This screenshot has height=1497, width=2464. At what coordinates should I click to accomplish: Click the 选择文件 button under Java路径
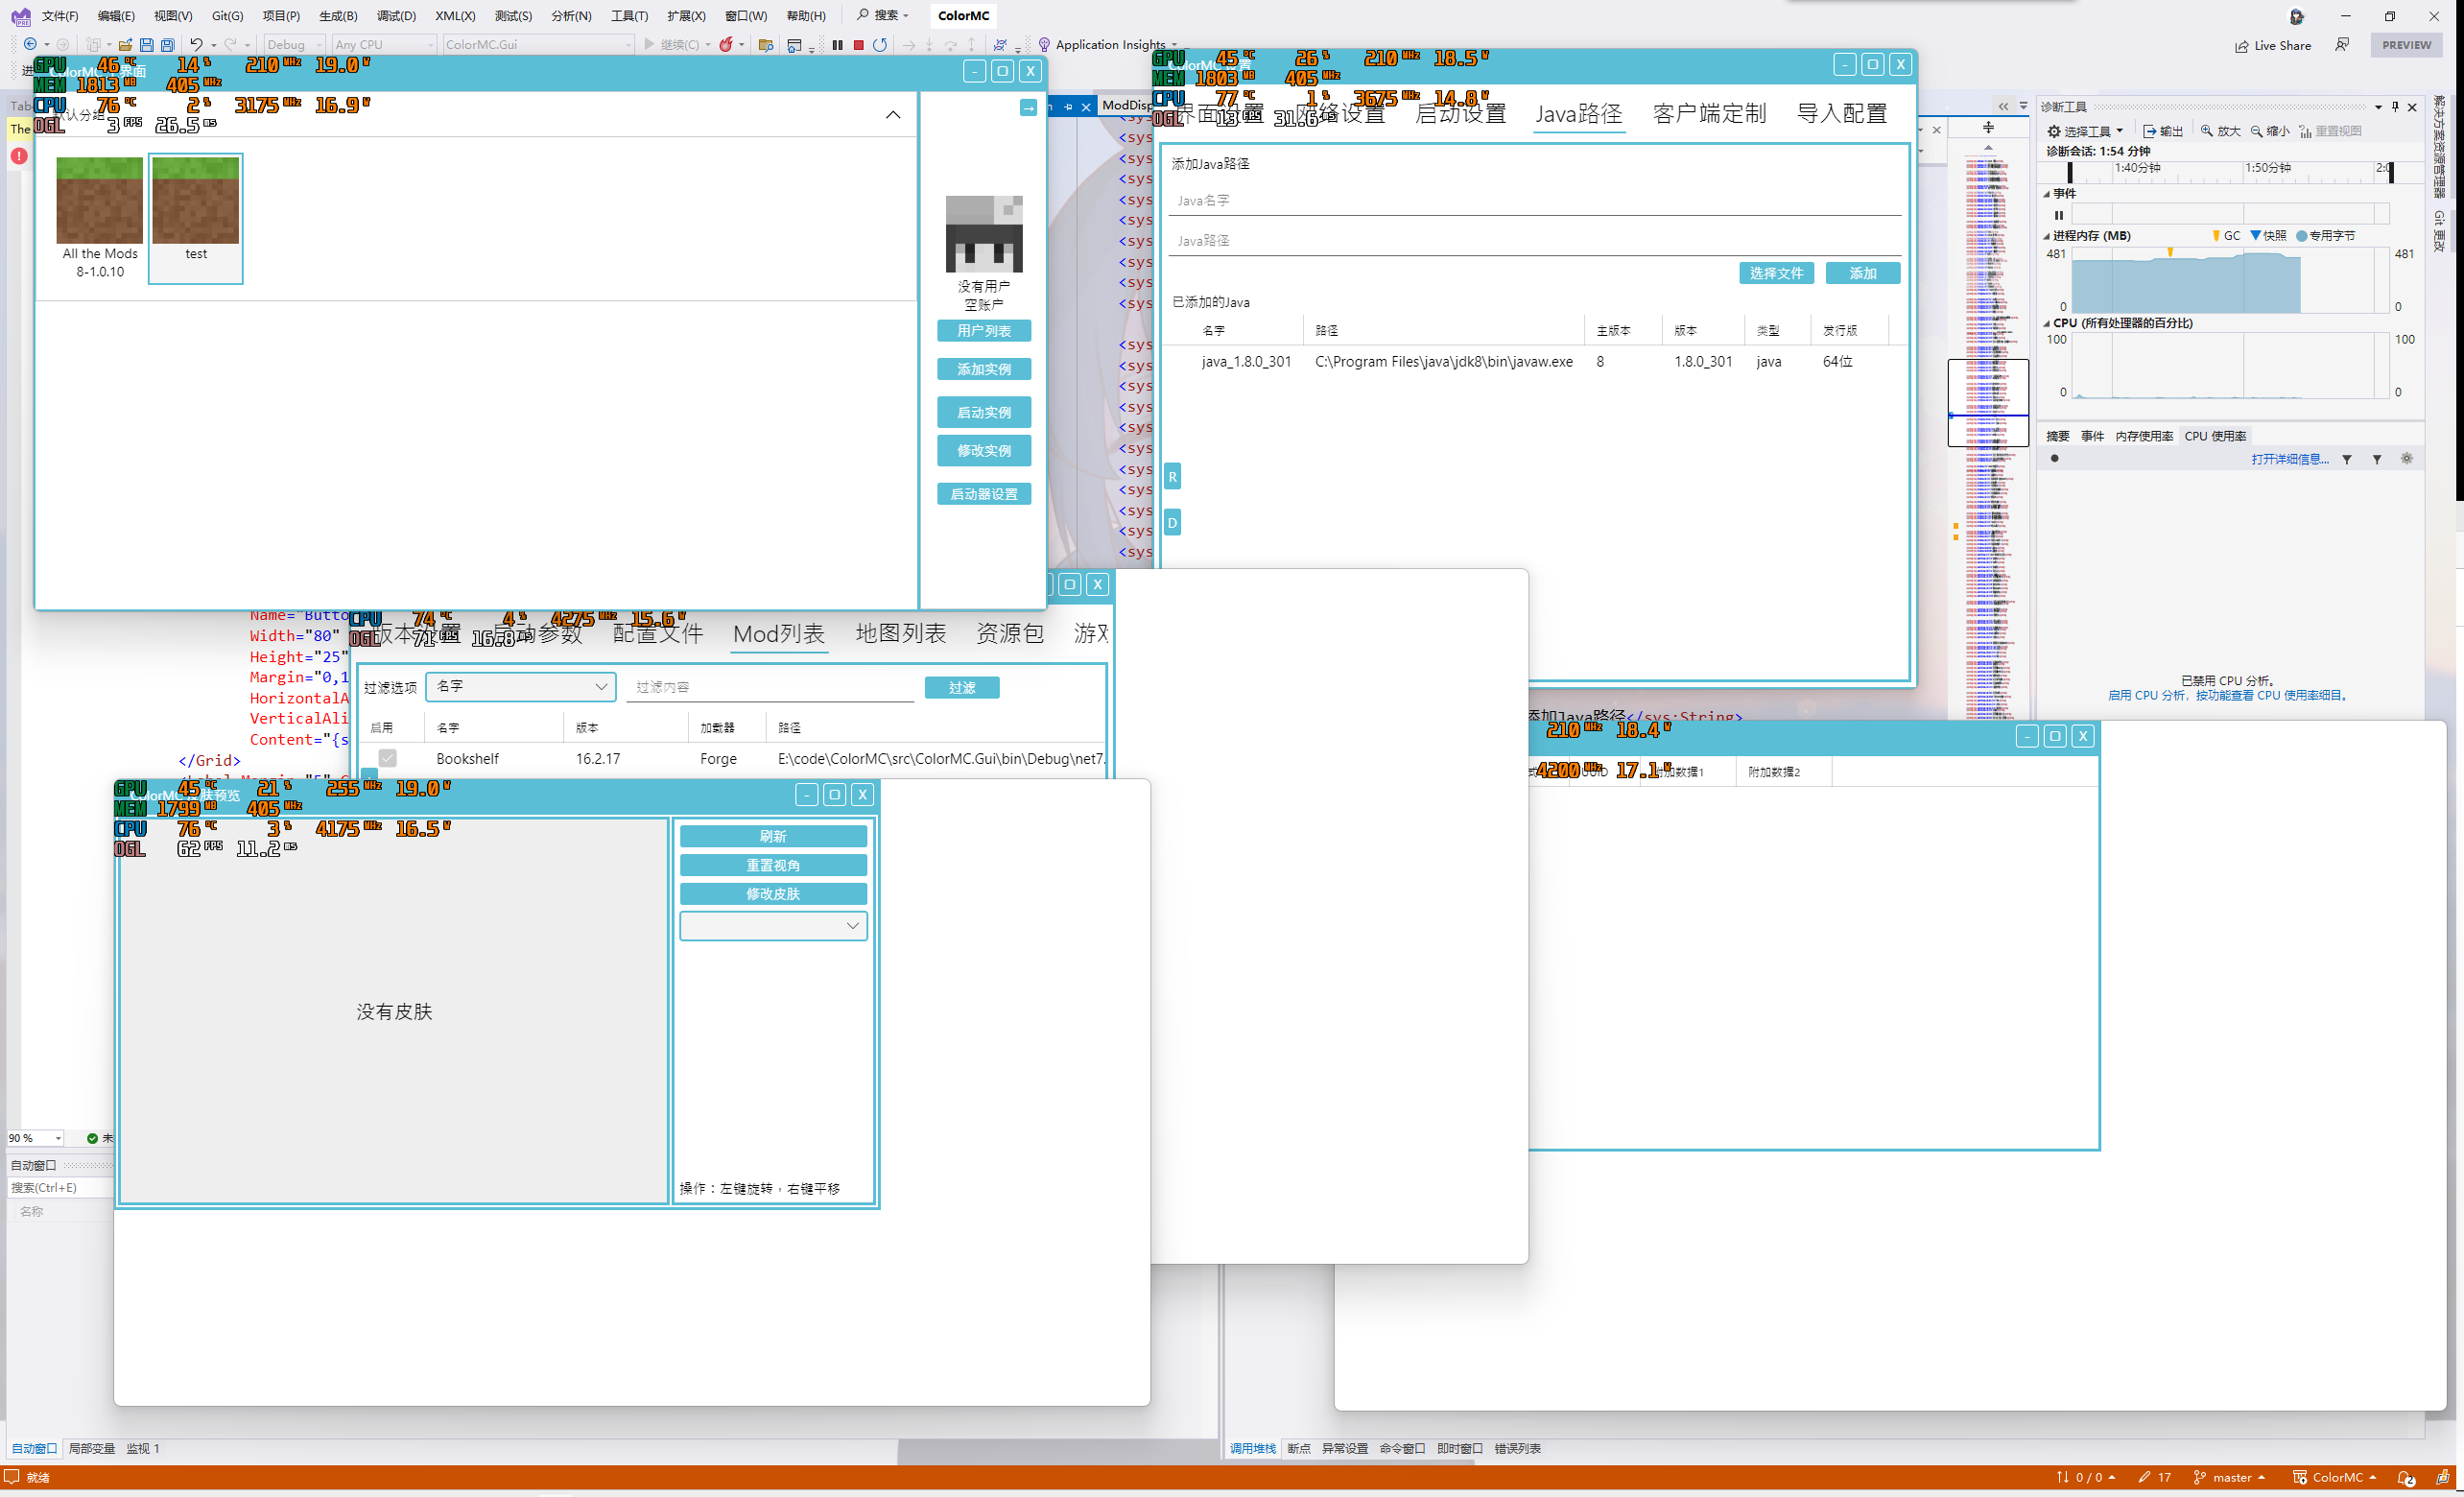click(x=1776, y=272)
